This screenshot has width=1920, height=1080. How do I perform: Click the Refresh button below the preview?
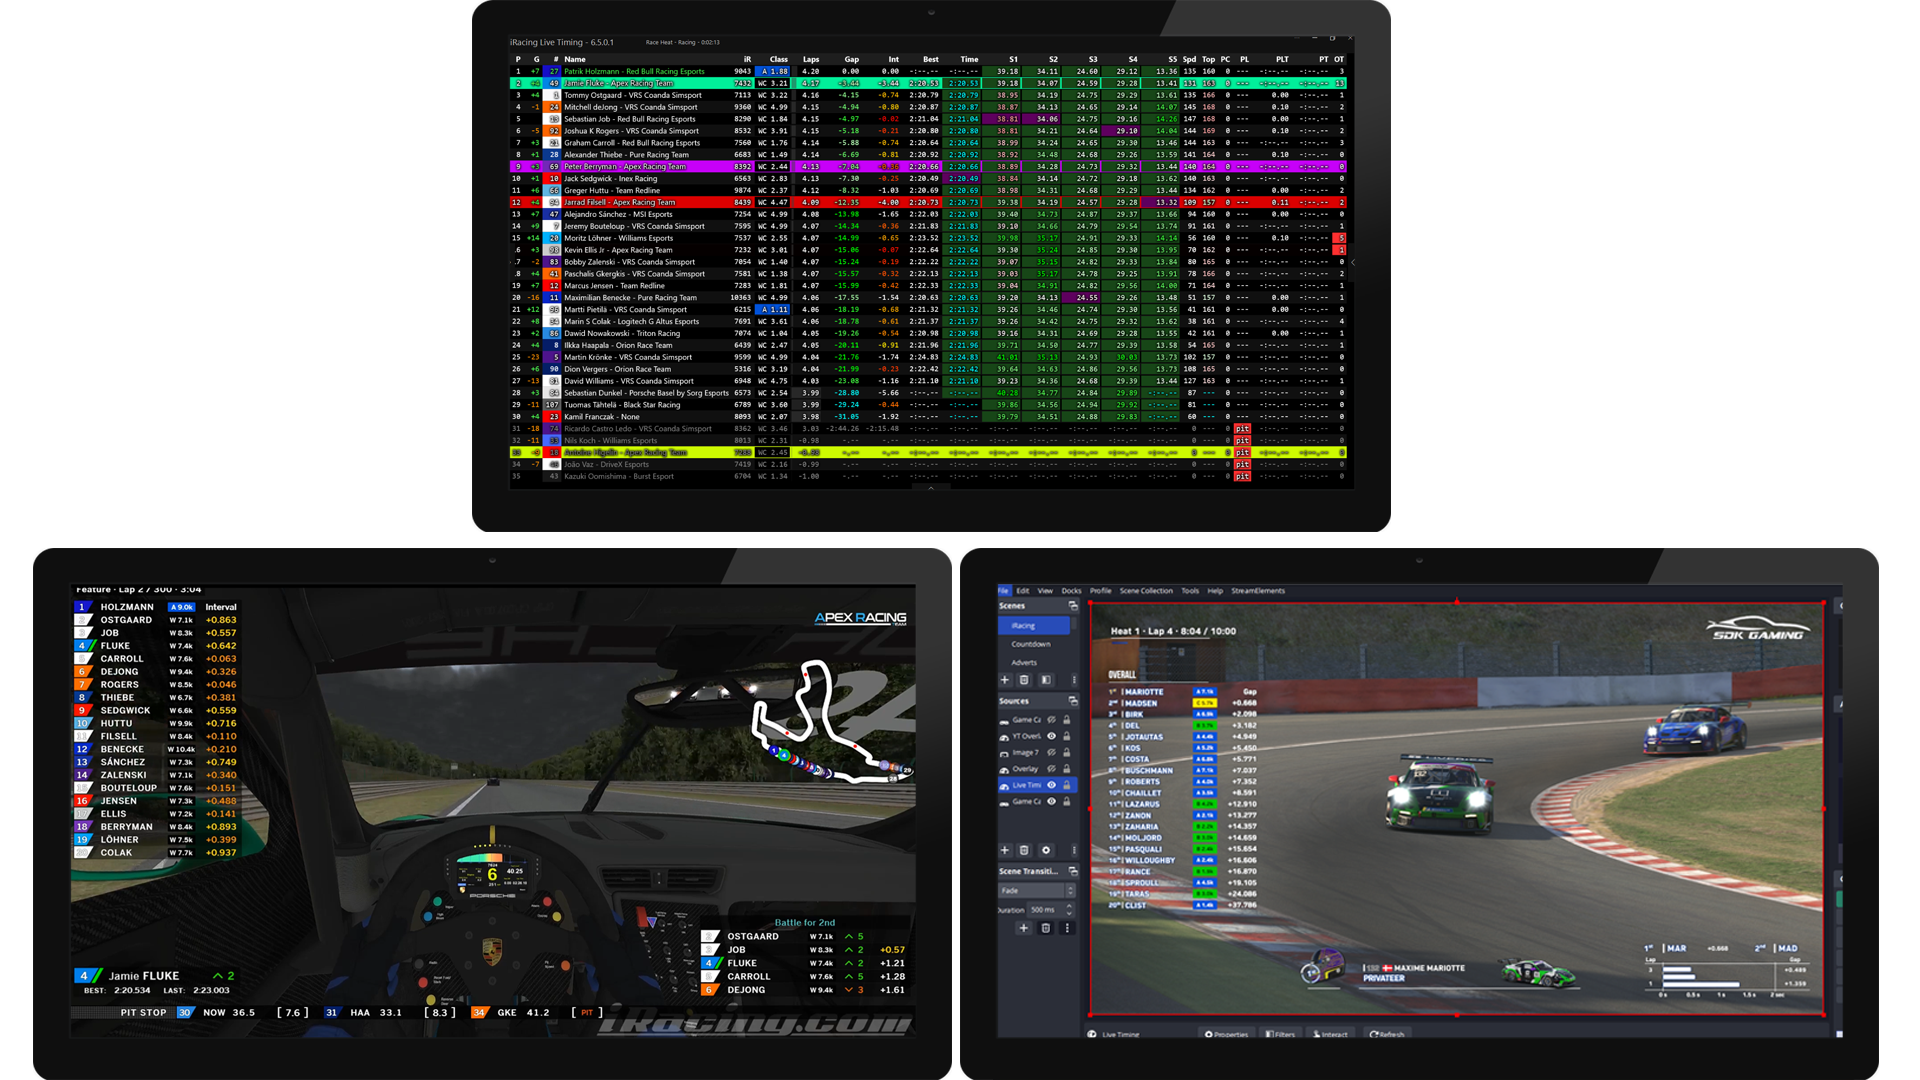(1387, 1034)
